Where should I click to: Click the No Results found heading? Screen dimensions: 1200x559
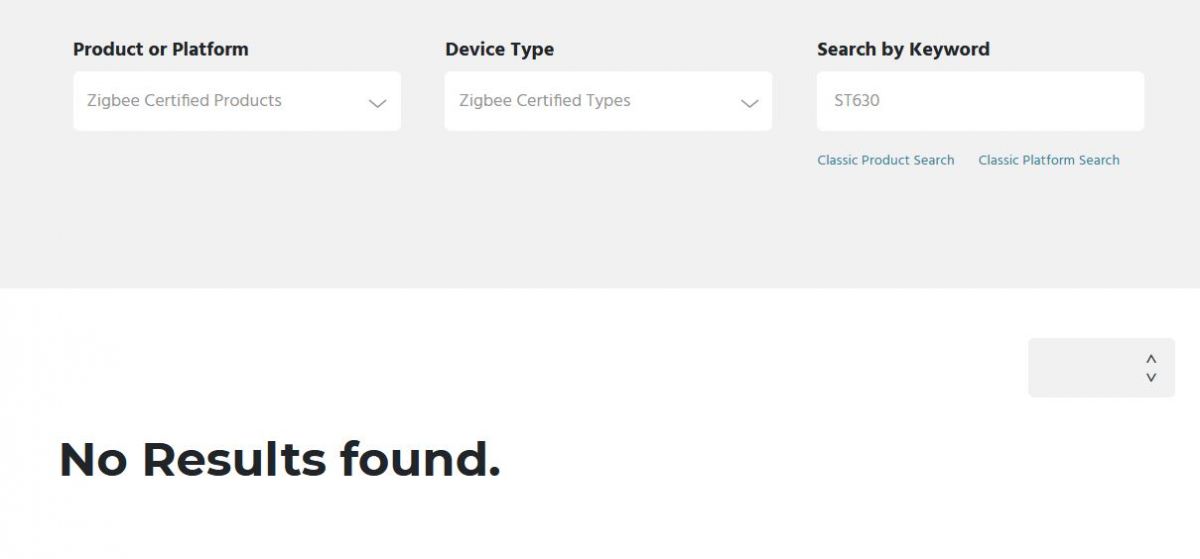click(x=280, y=459)
